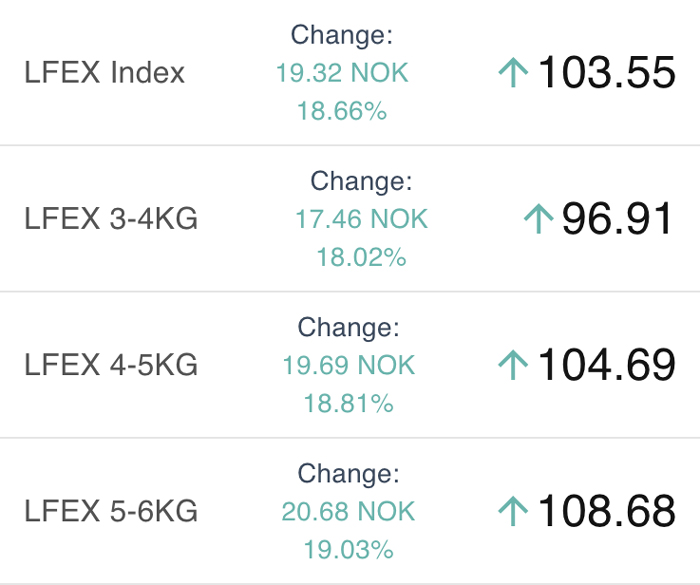The image size is (700, 585).
Task: Click the LFEX Index up arrow icon
Action: tap(513, 73)
